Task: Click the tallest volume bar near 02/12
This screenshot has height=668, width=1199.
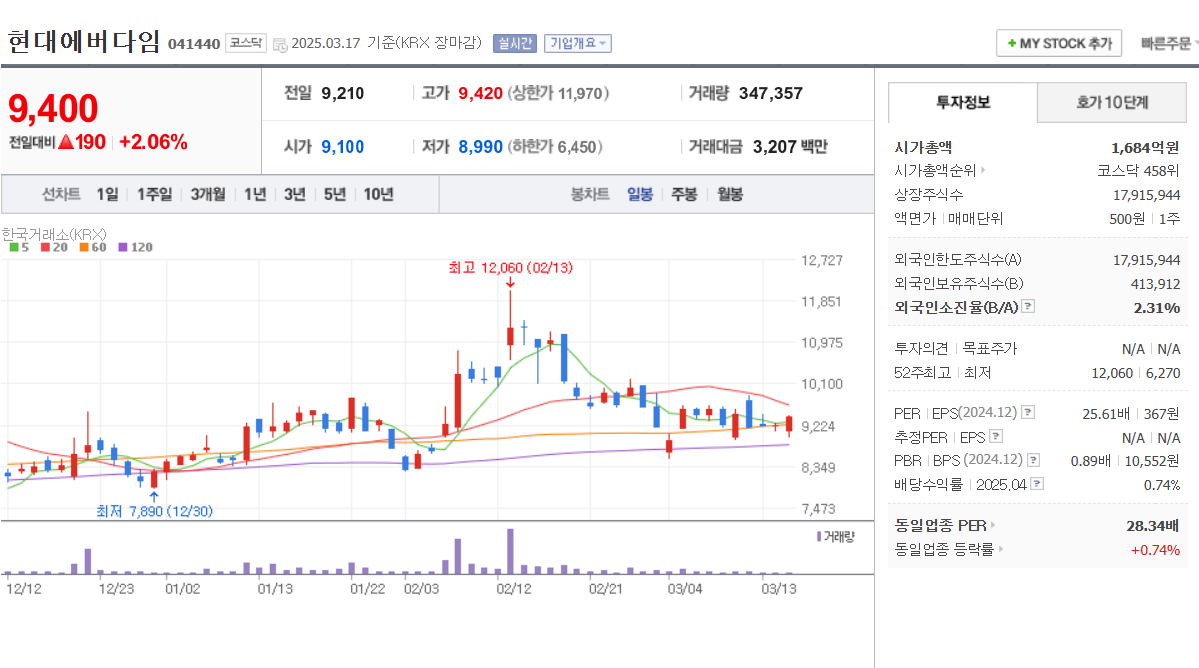Action: (x=510, y=551)
